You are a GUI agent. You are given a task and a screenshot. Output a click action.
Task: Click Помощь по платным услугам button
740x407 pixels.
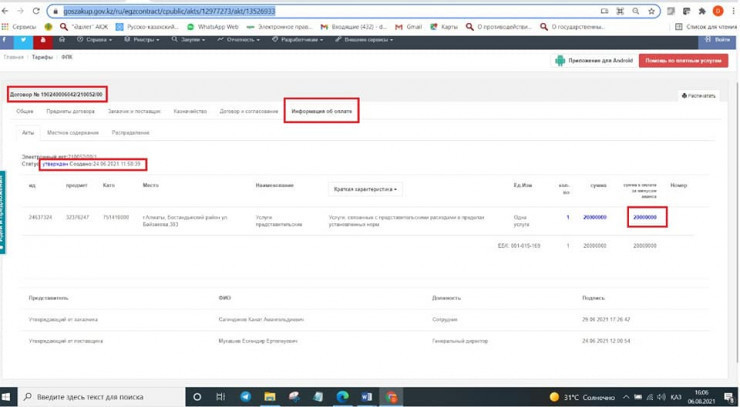click(x=683, y=61)
